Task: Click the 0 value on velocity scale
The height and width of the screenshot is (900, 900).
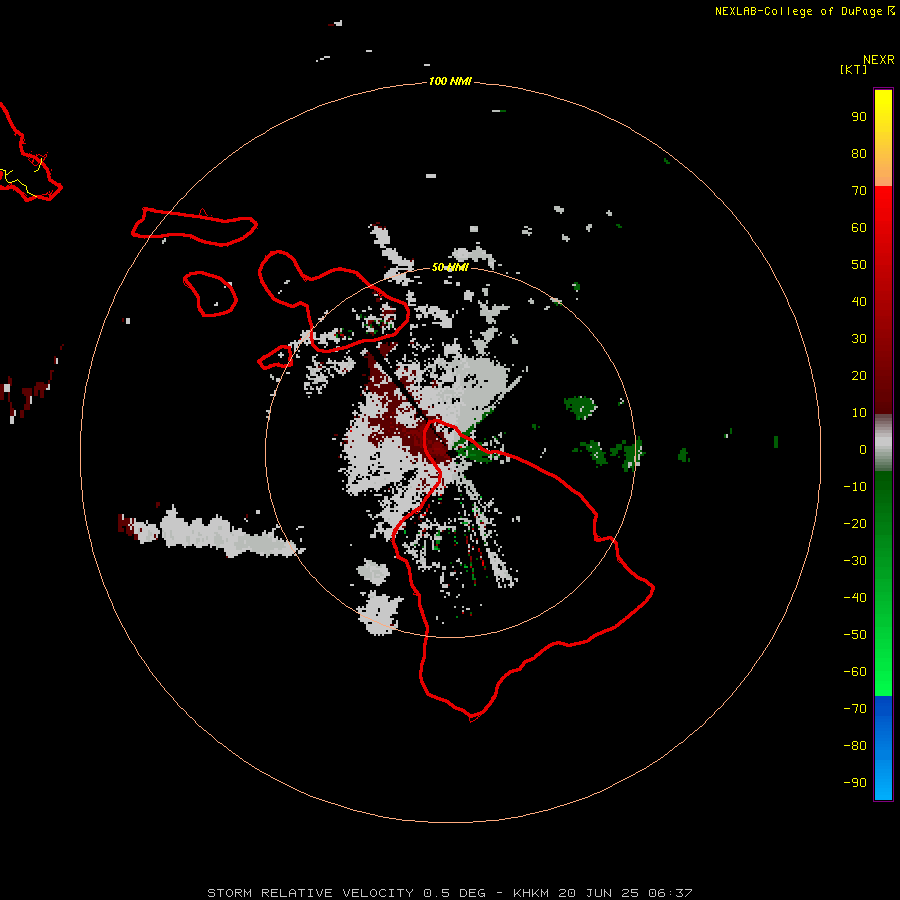Action: pos(863,449)
